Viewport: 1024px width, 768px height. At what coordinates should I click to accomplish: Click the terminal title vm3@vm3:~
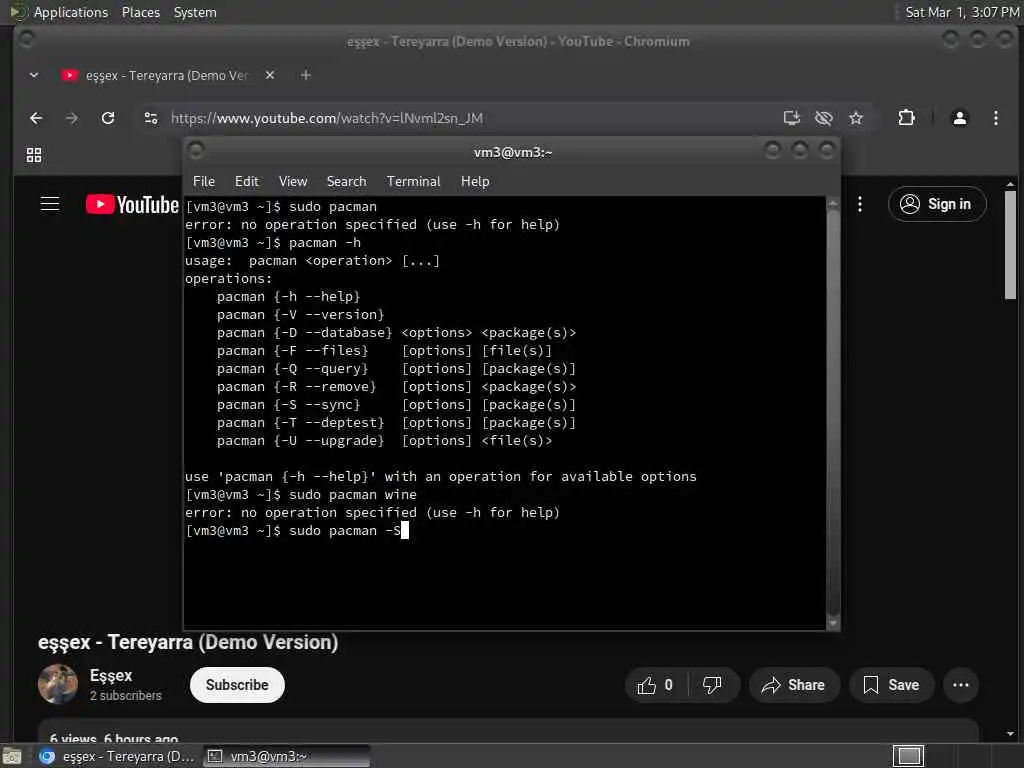[513, 152]
